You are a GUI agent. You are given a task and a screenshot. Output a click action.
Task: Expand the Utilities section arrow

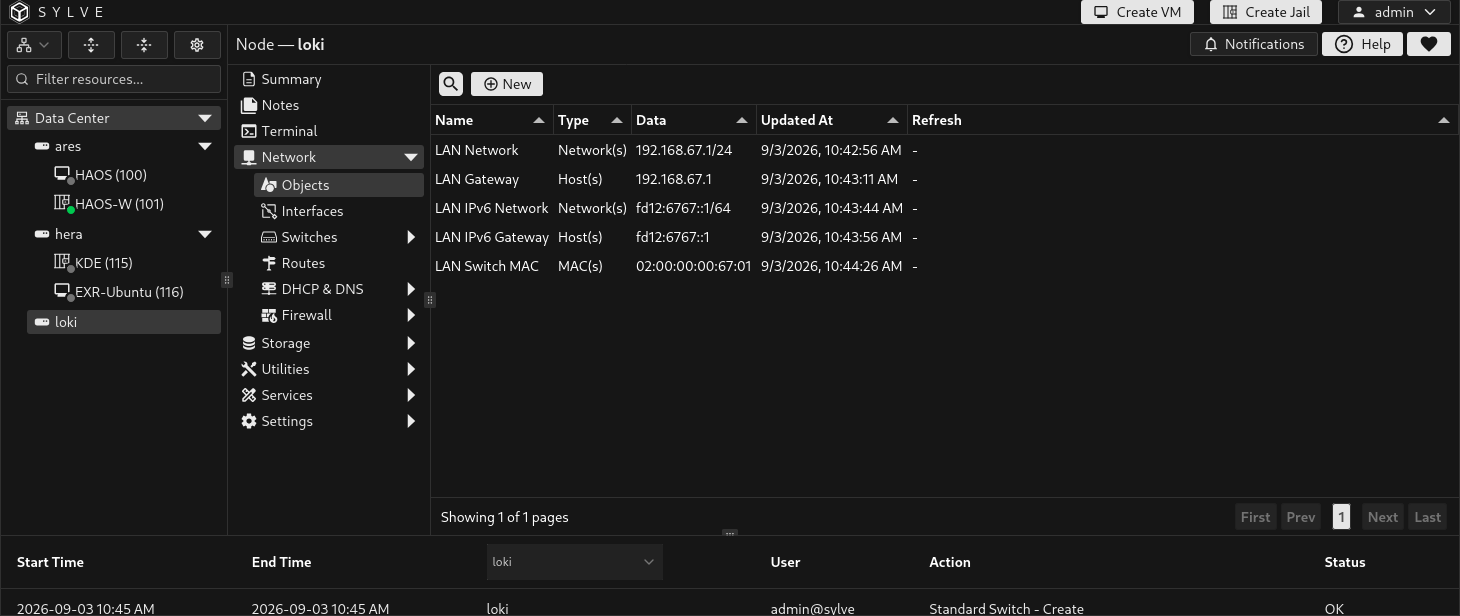coord(411,369)
